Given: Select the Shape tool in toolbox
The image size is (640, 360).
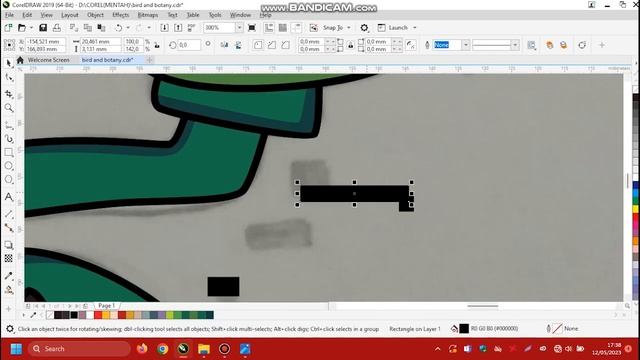Looking at the screenshot, I should tap(9, 78).
